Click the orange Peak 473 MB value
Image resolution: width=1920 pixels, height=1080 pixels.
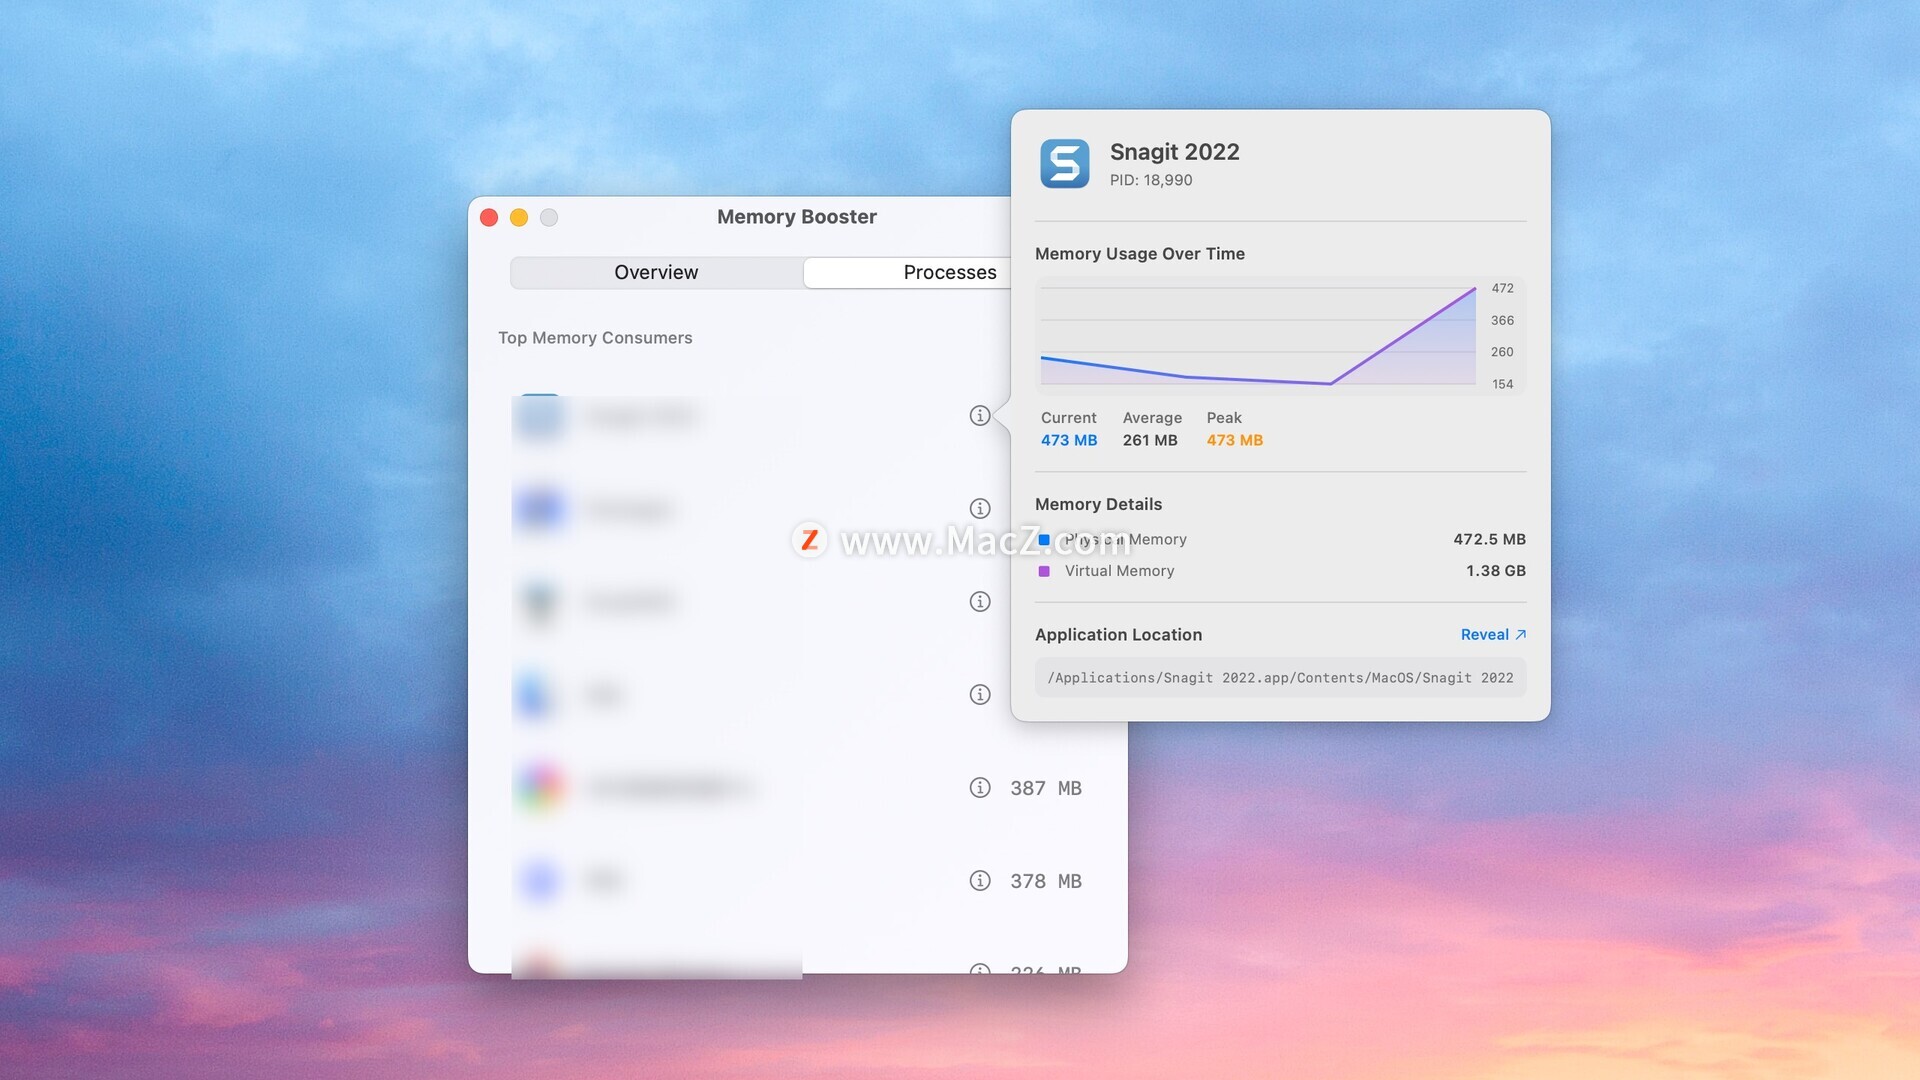(1234, 440)
